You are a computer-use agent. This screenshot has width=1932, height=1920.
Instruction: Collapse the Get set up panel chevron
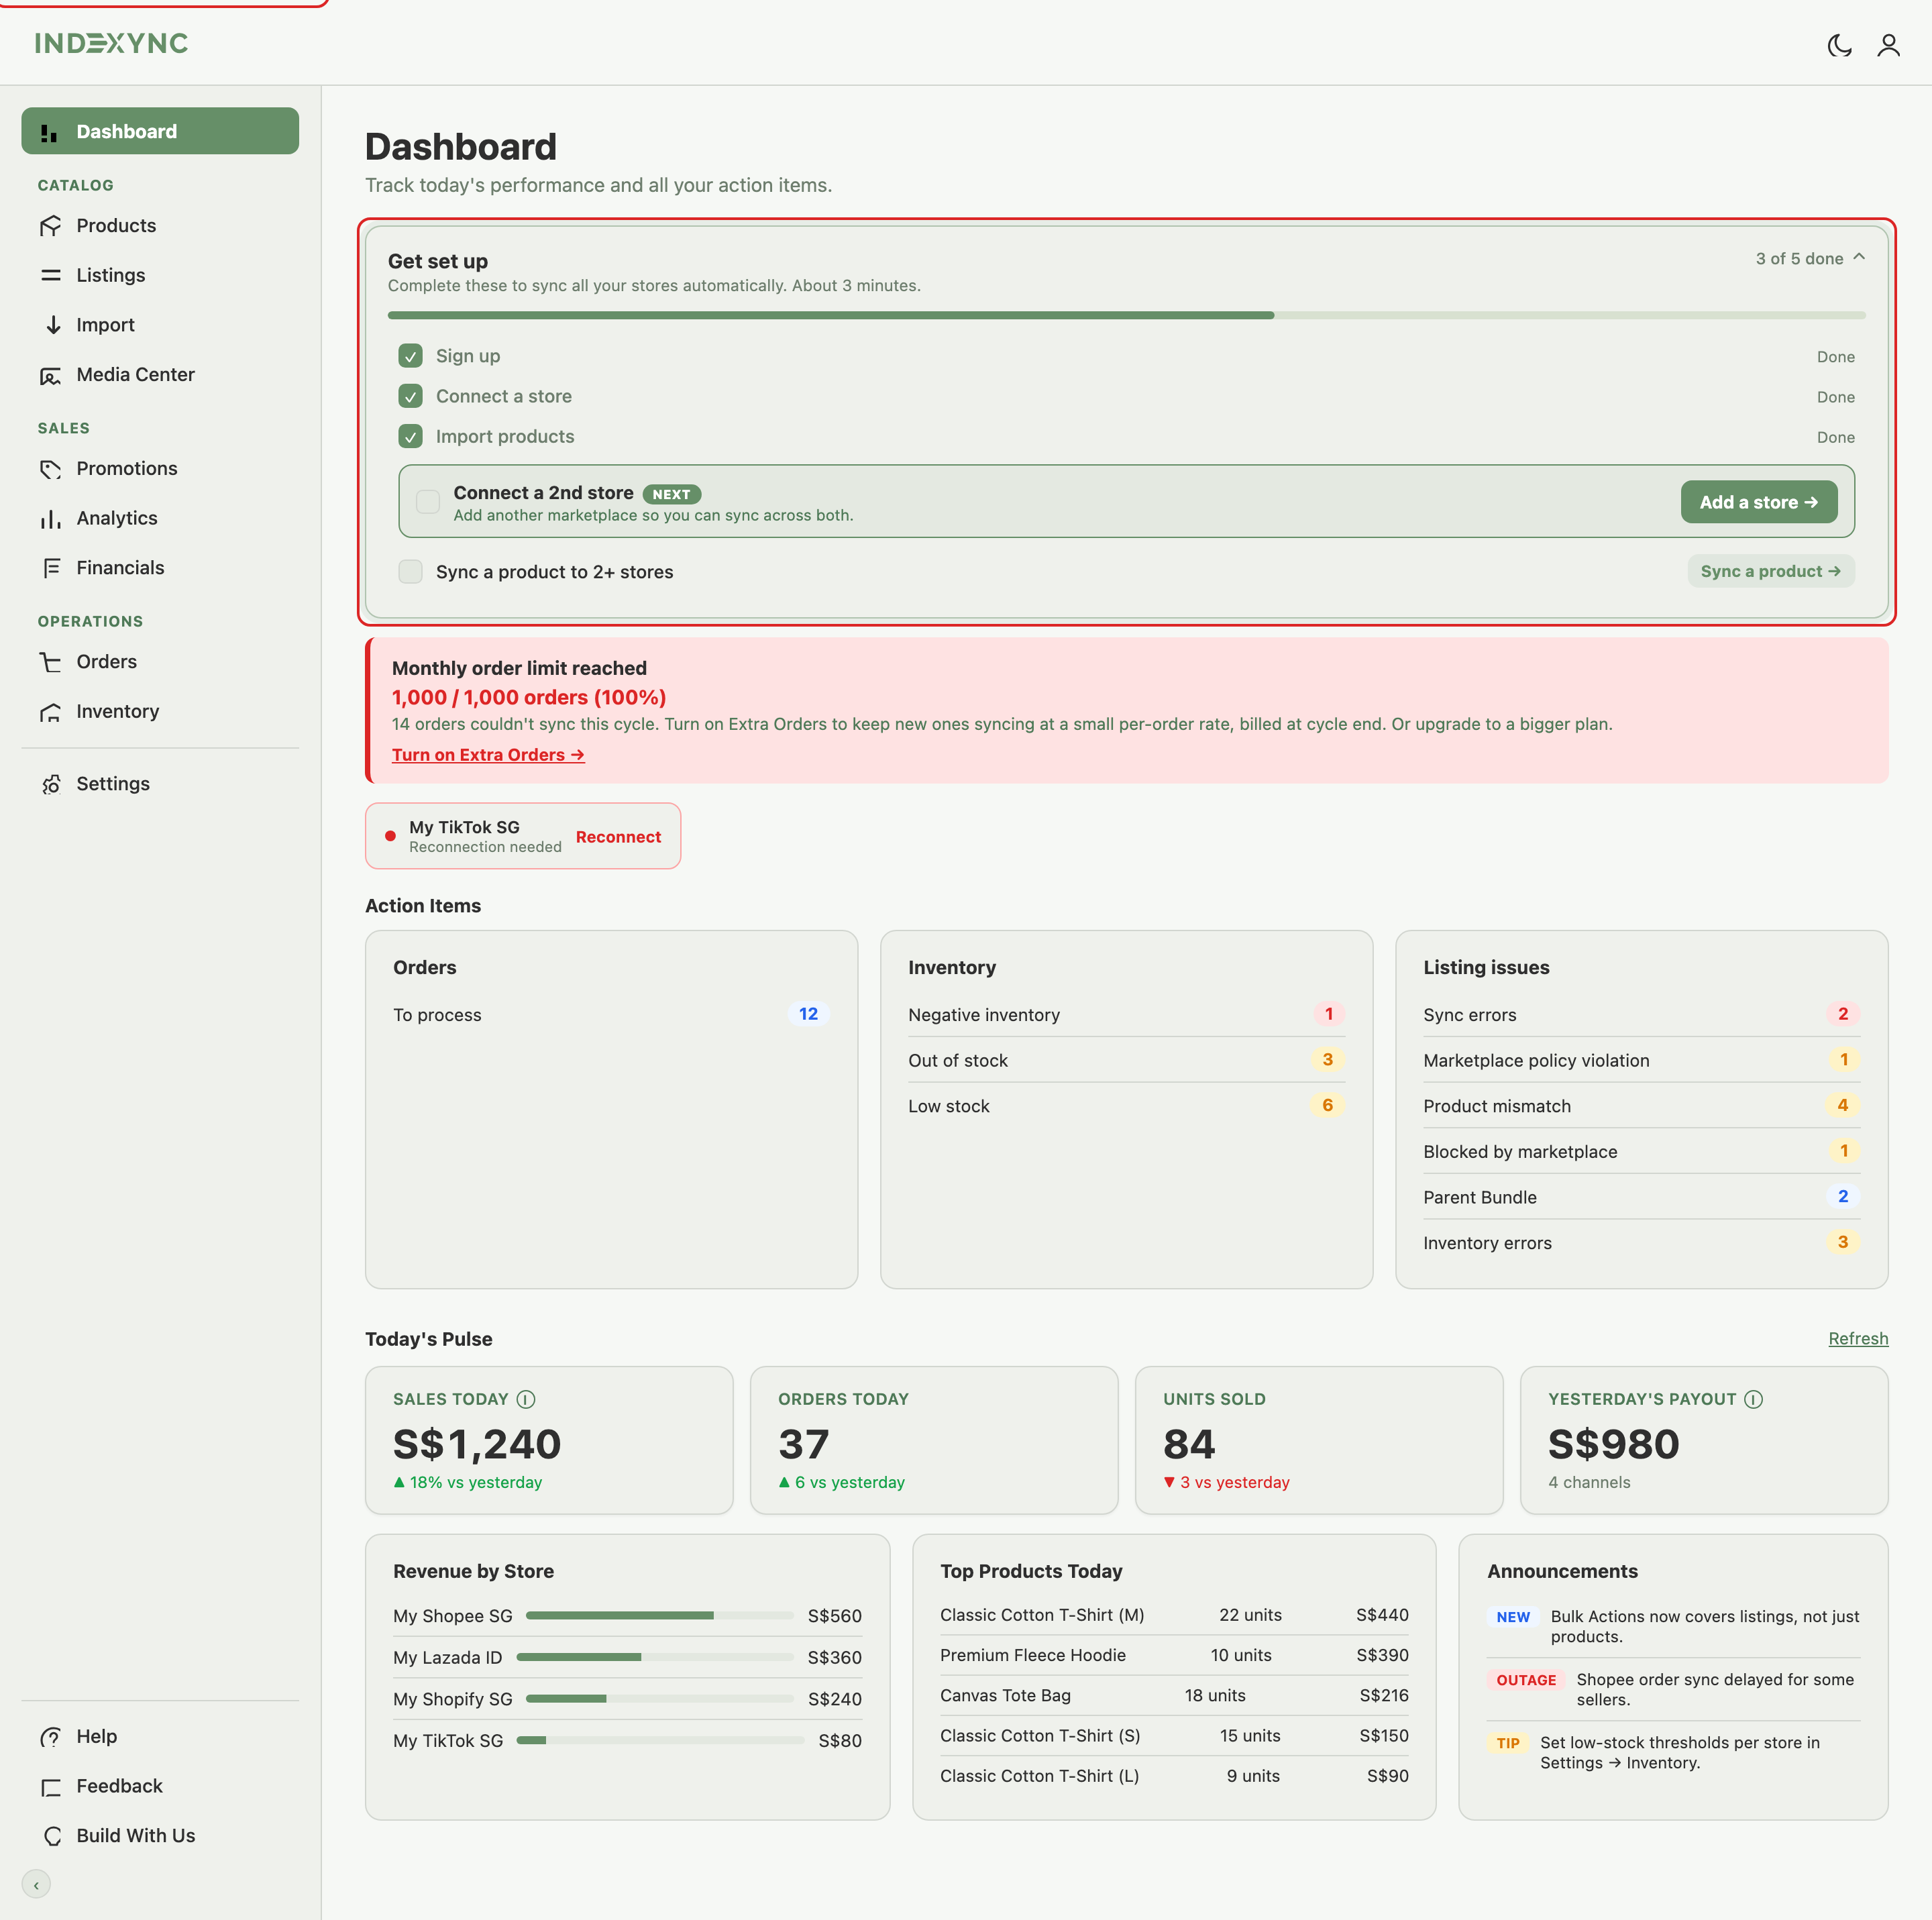[1859, 257]
